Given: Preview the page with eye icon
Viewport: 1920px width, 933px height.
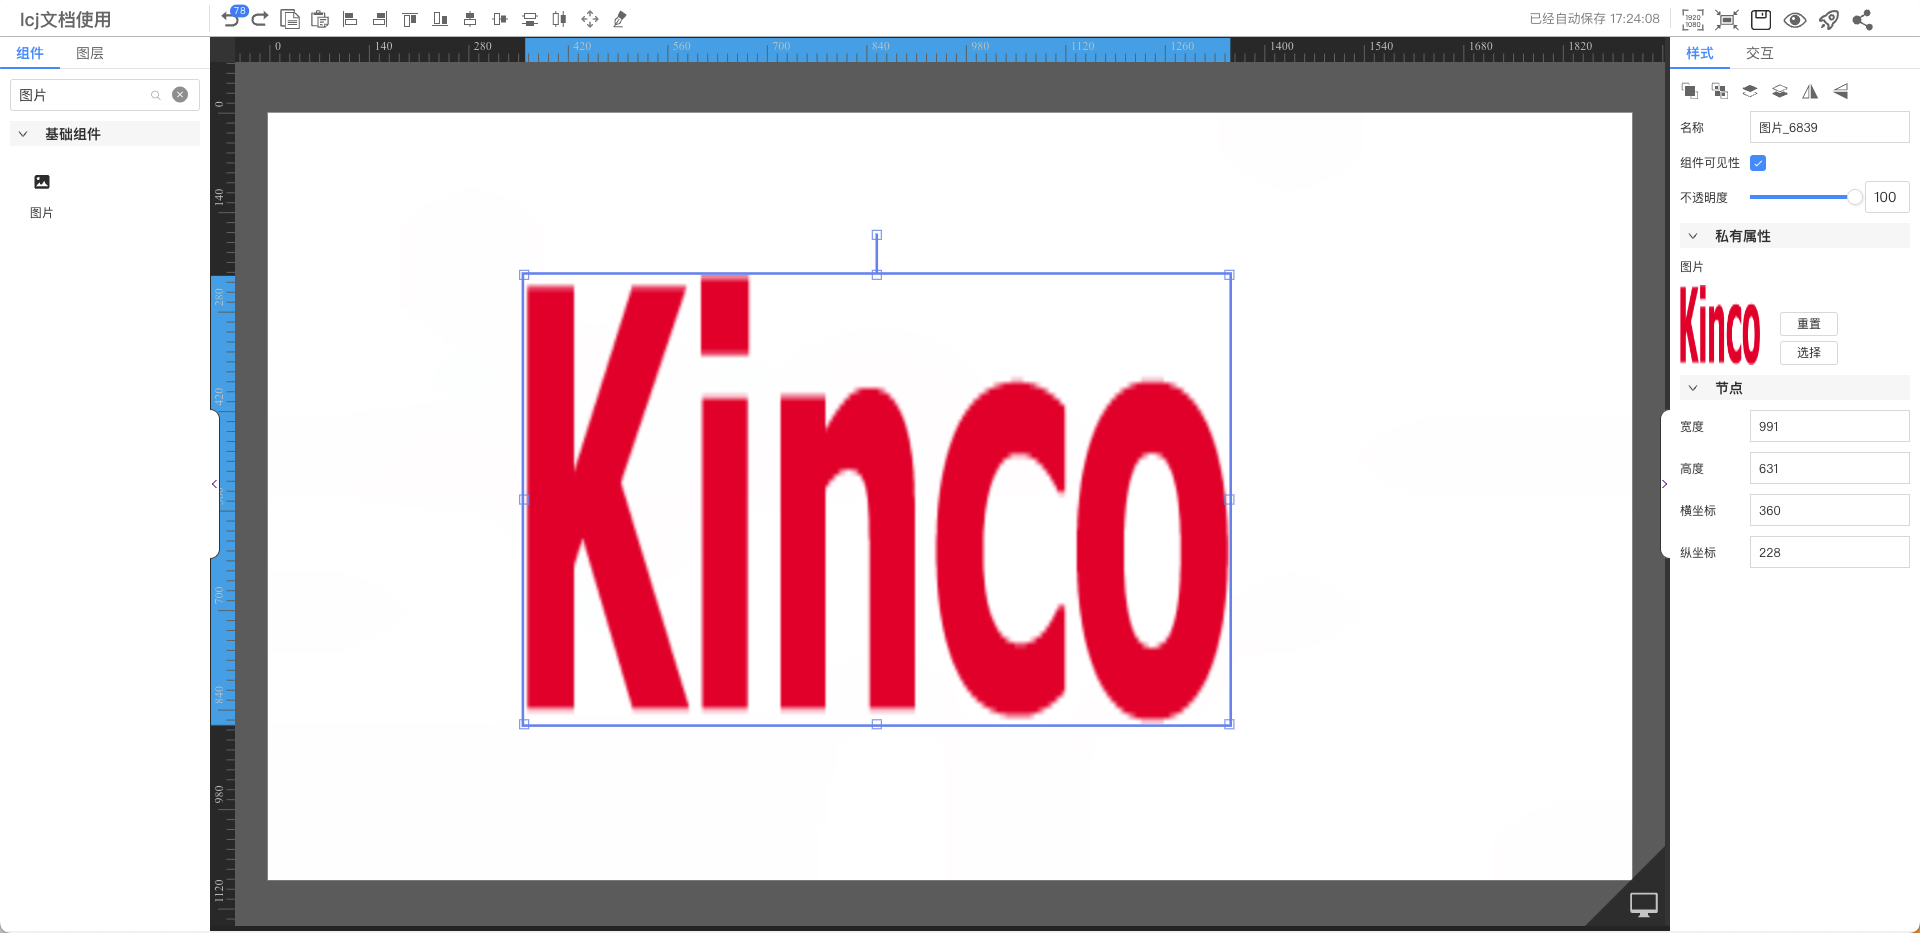Looking at the screenshot, I should (1795, 20).
